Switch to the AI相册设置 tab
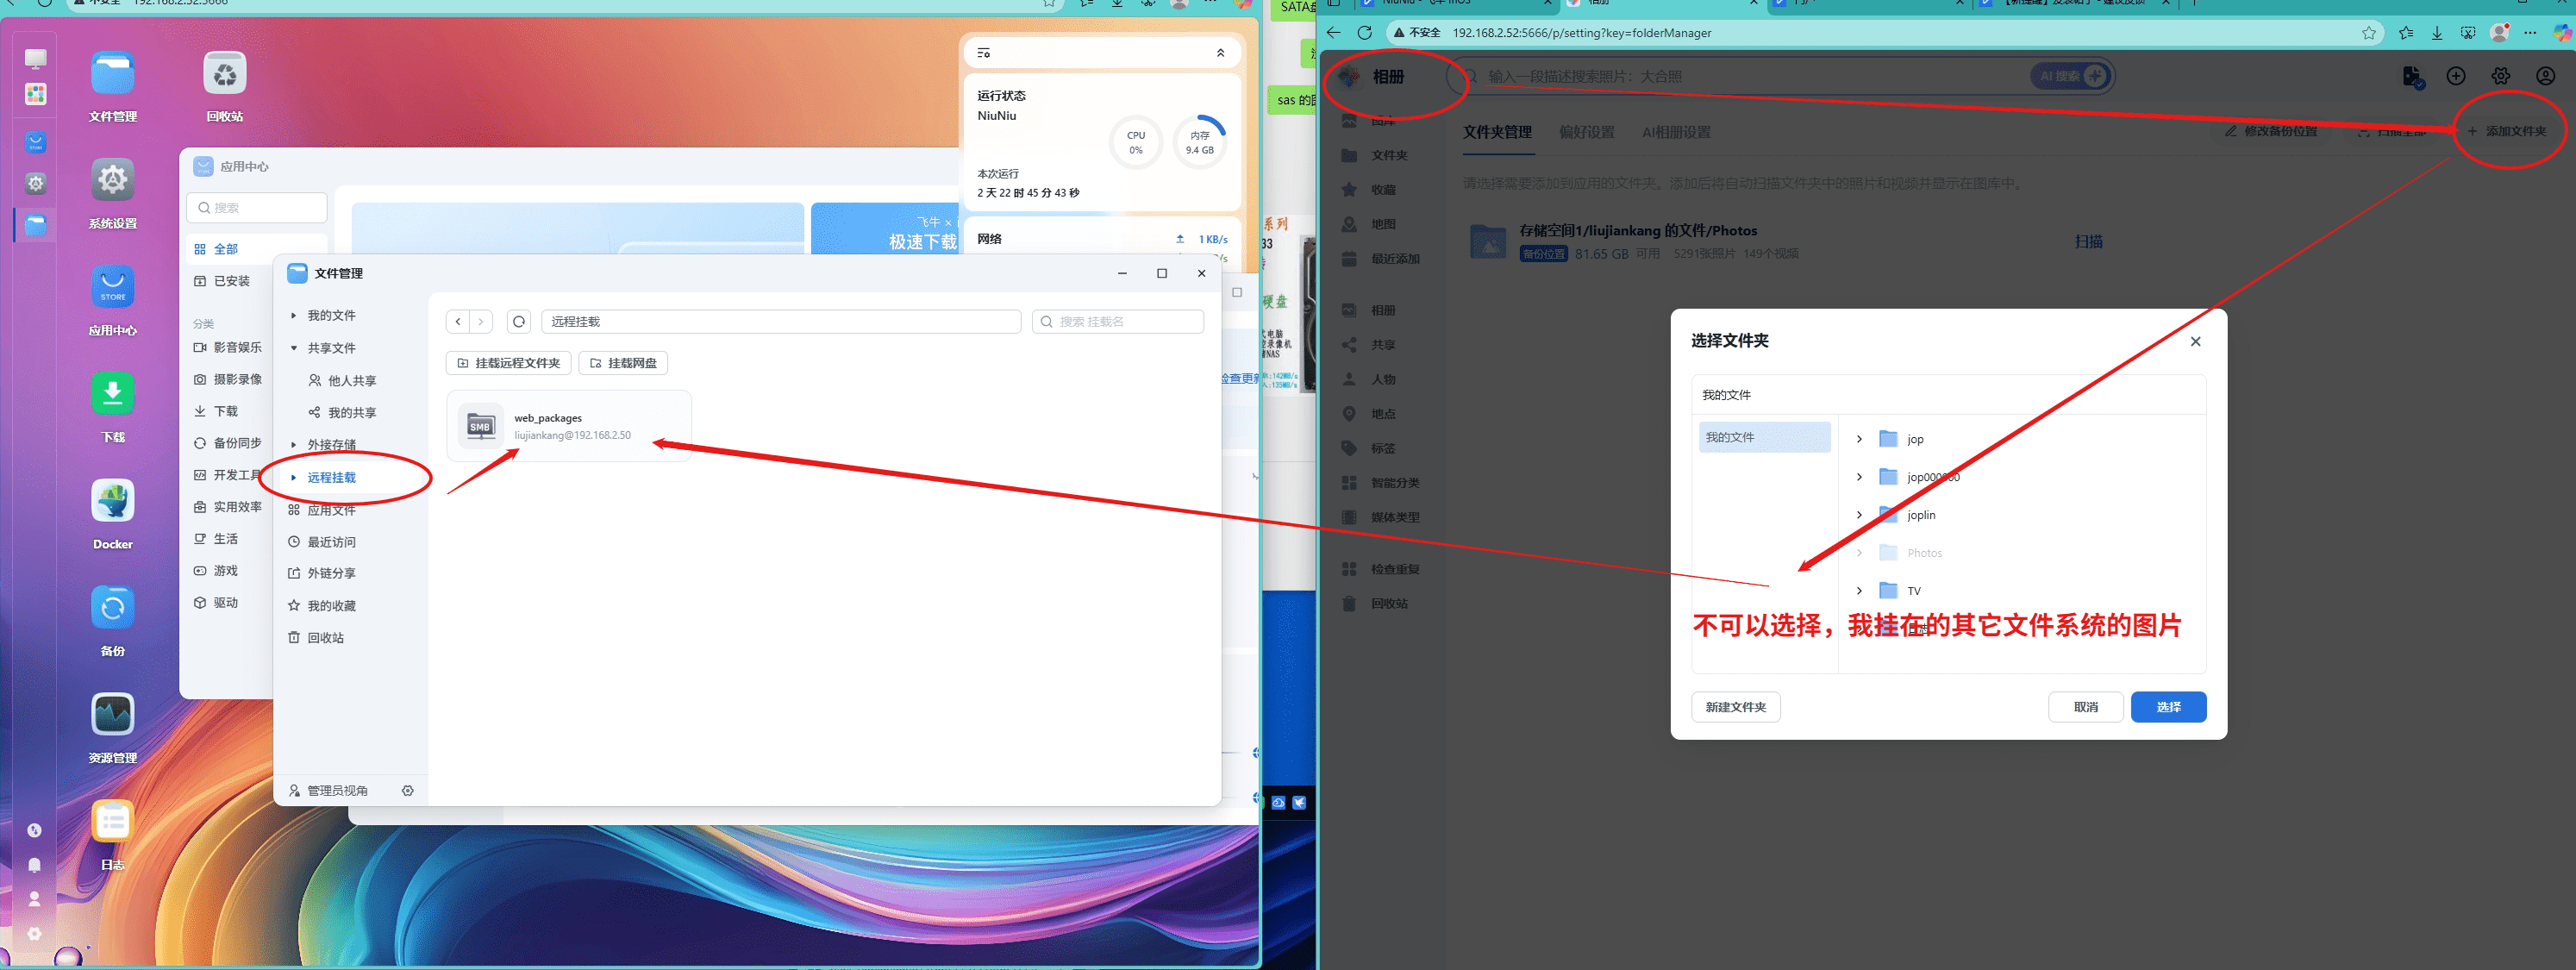Image resolution: width=2576 pixels, height=970 pixels. point(1676,132)
